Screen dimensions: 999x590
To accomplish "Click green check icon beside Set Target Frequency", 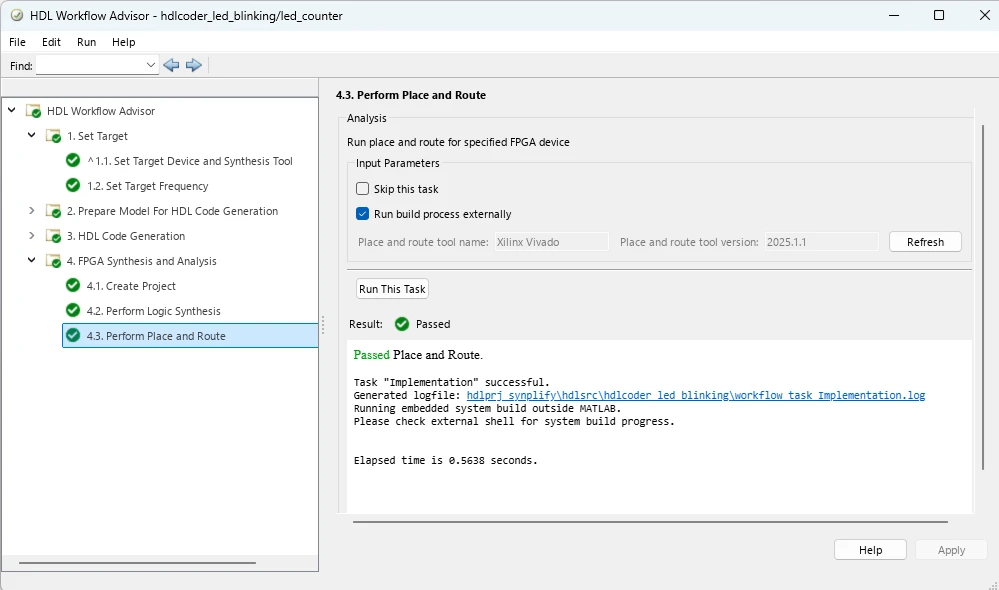I will coord(73,185).
